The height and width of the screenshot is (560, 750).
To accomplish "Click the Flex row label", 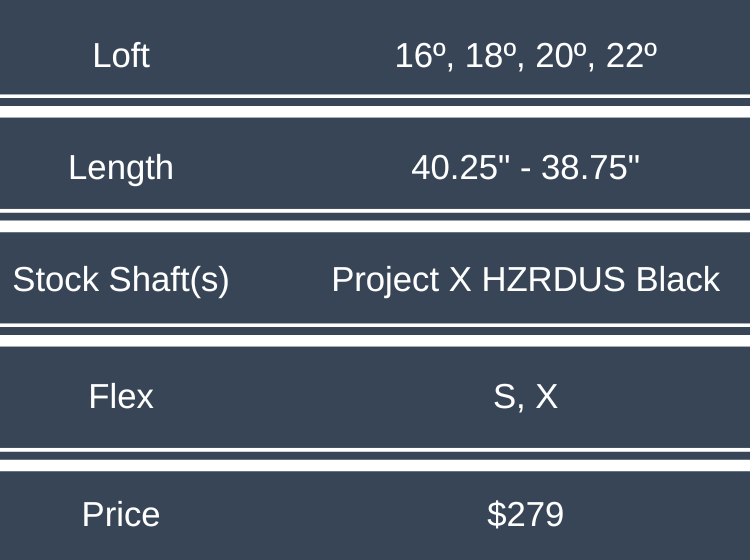I will (121, 397).
